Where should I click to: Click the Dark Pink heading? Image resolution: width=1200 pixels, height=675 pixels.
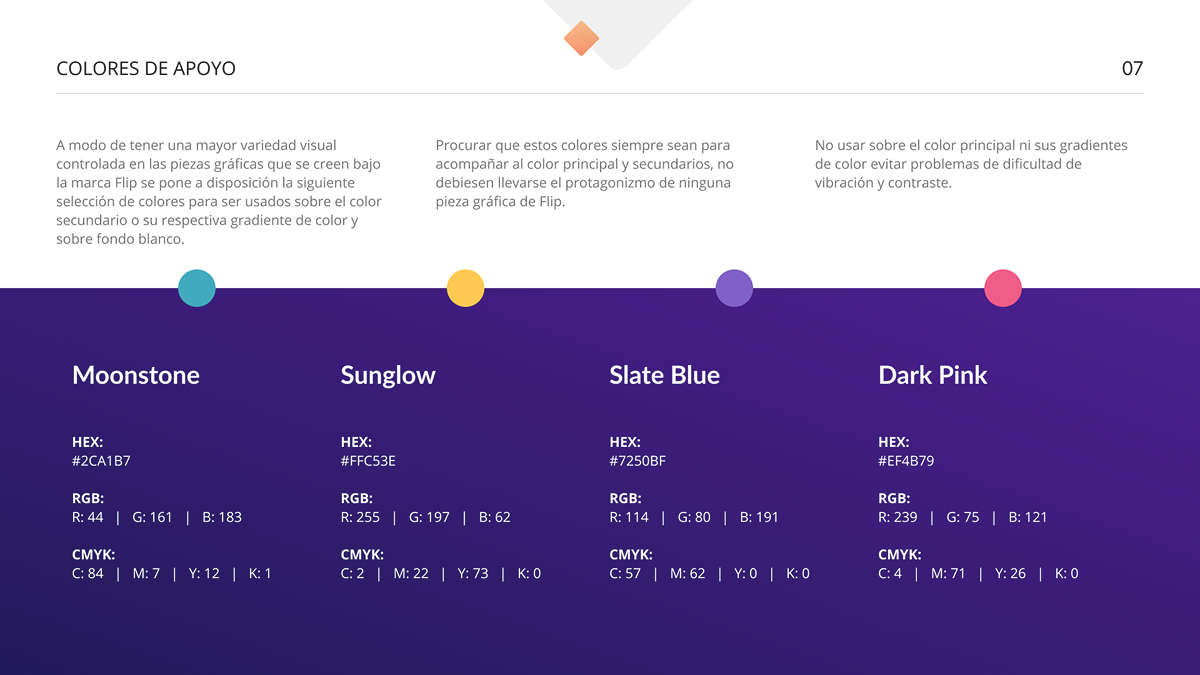click(x=932, y=375)
